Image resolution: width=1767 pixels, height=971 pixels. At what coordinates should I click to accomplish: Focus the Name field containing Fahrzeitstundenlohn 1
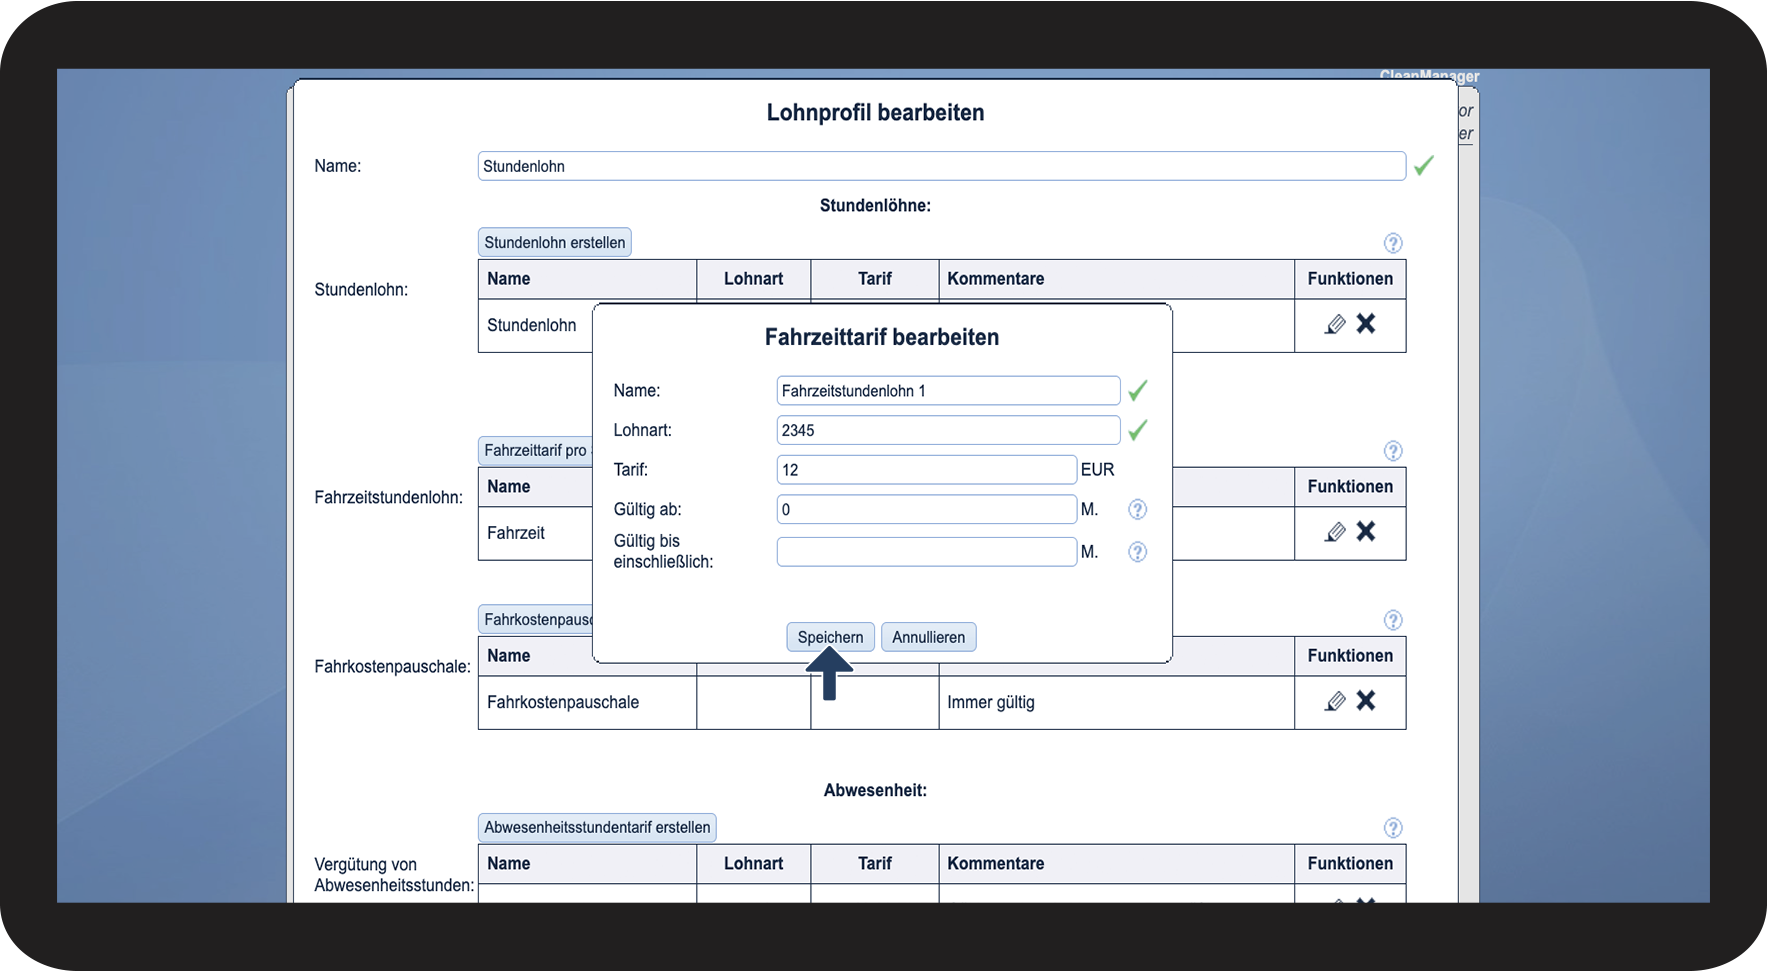point(948,391)
